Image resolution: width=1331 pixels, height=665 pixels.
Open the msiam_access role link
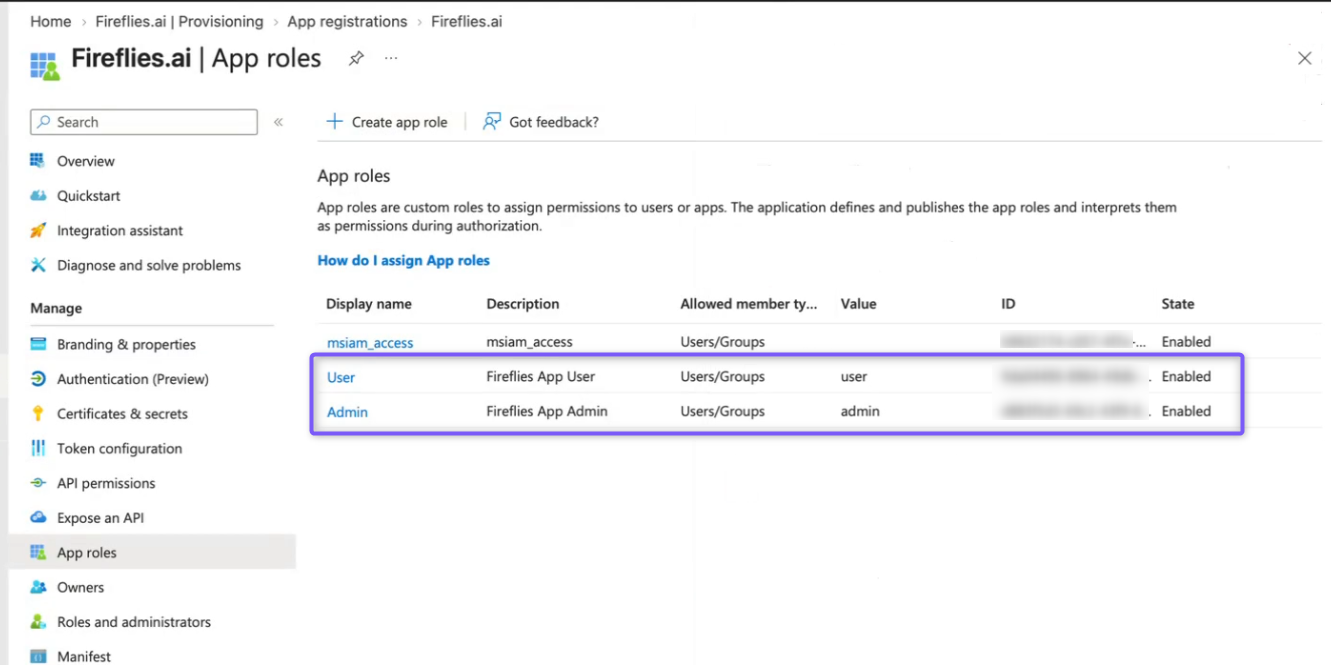coord(370,342)
